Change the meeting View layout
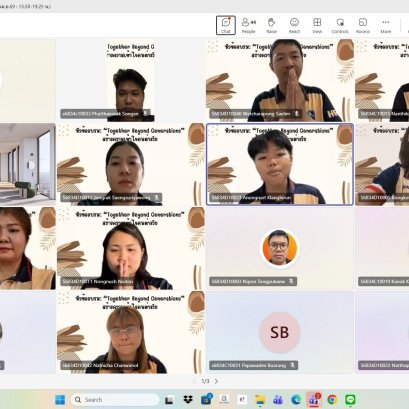Screen dimensions: 409x409 coord(317,25)
